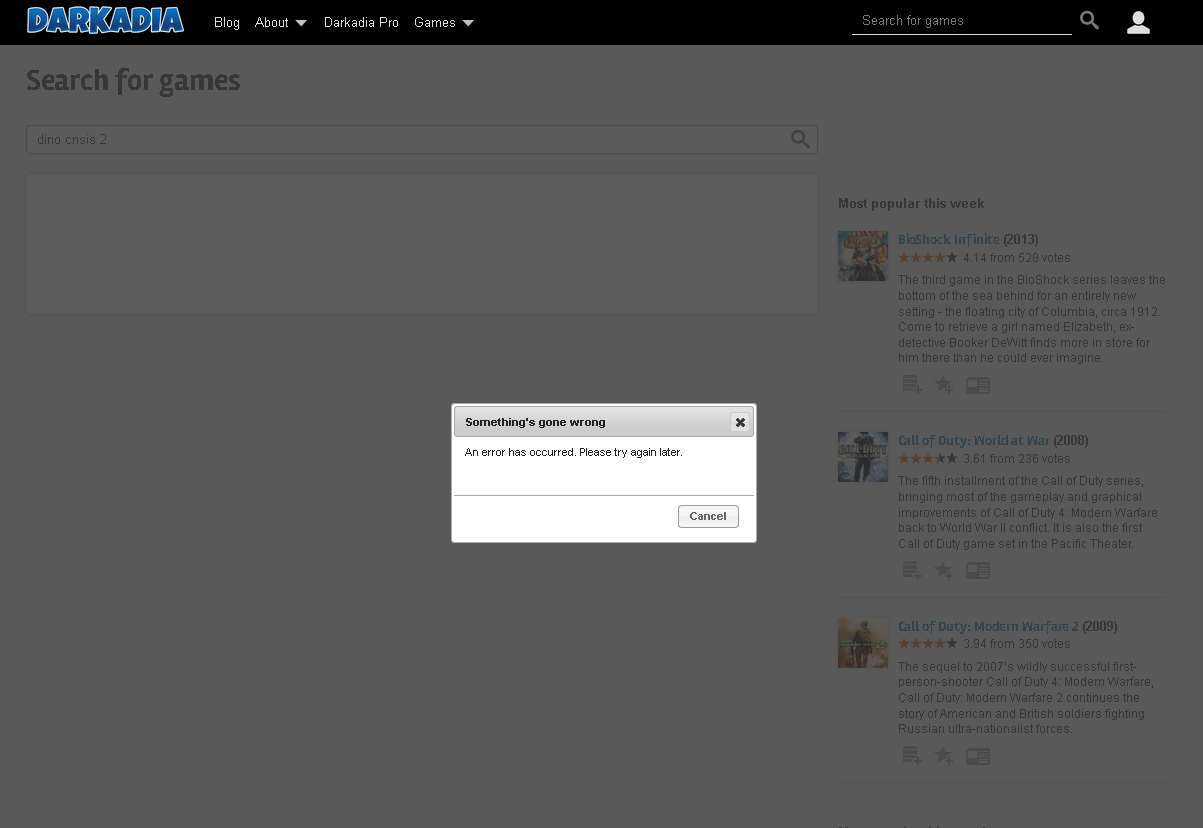Open the BioShock Infinite link
The width and height of the screenshot is (1203, 828).
[x=949, y=239]
